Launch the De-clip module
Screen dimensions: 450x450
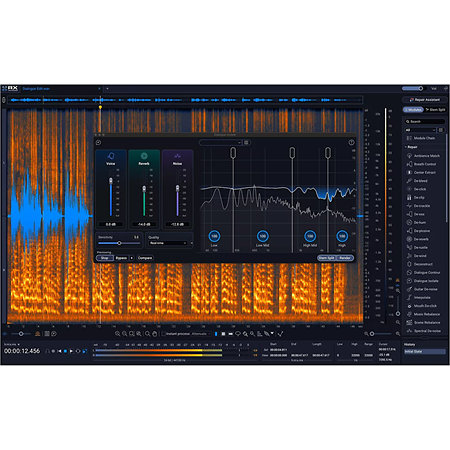416,197
